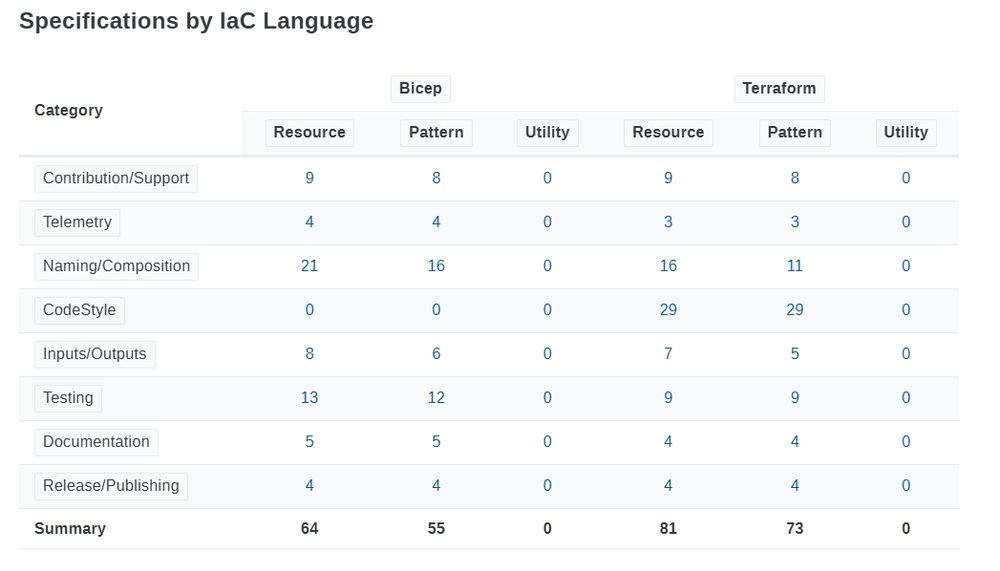This screenshot has width=1000, height=571.
Task: Click Terraform Pattern count 4 in Release/Publishing row
Action: 795,487
